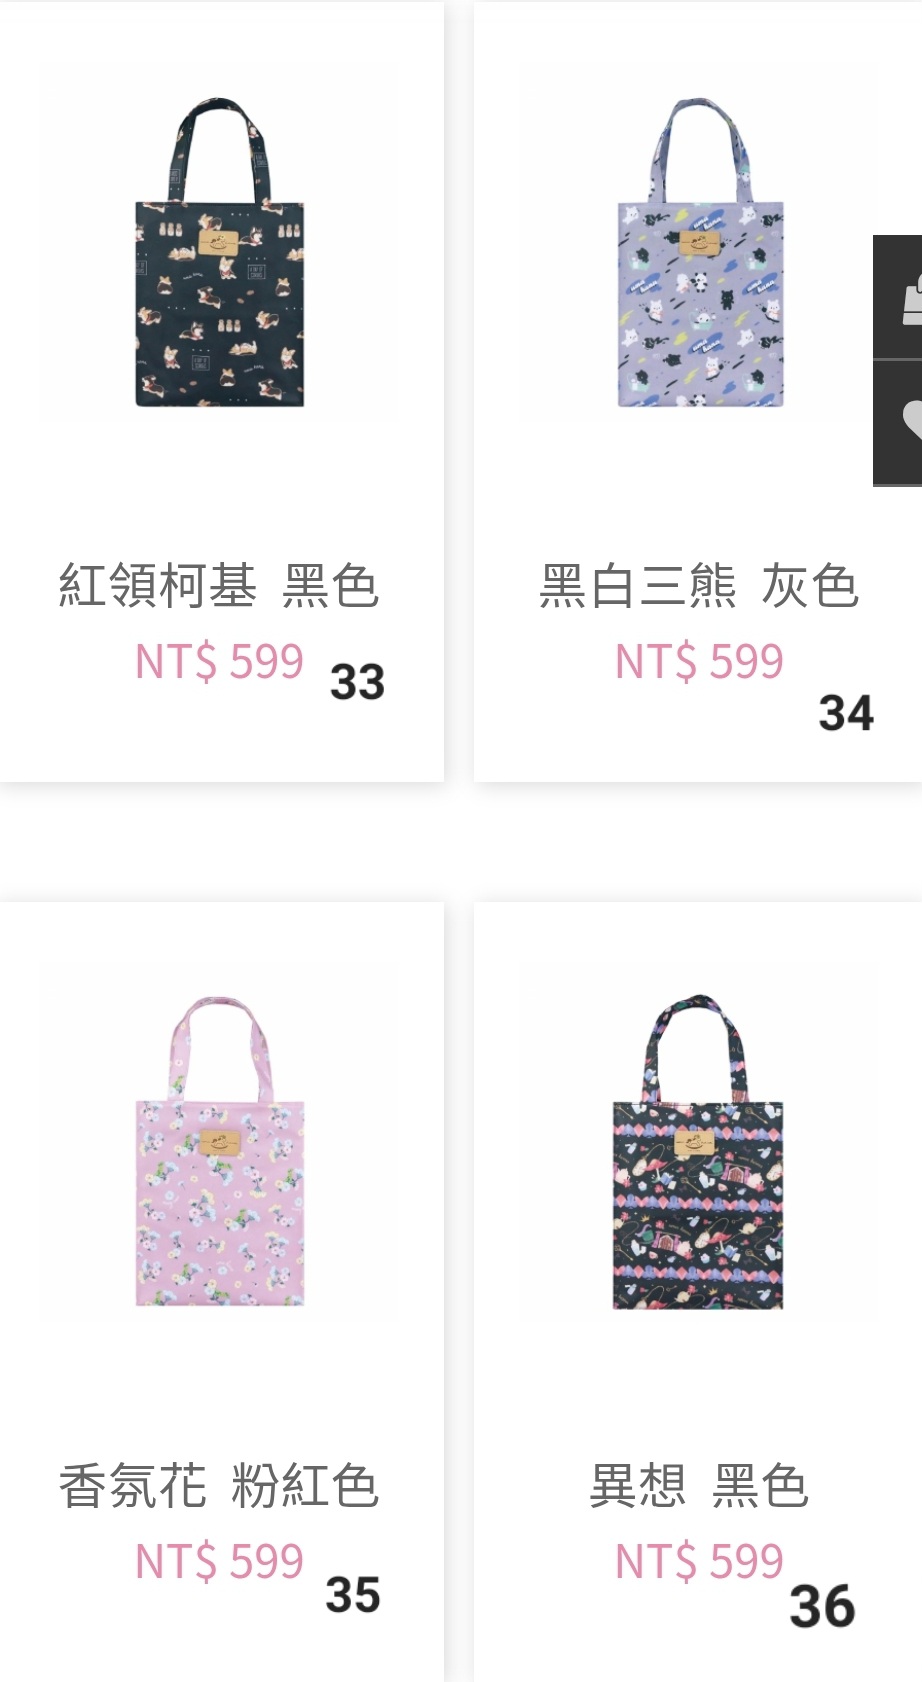
Task: Click NT$ 599 price under 黑白三熊
Action: (699, 662)
